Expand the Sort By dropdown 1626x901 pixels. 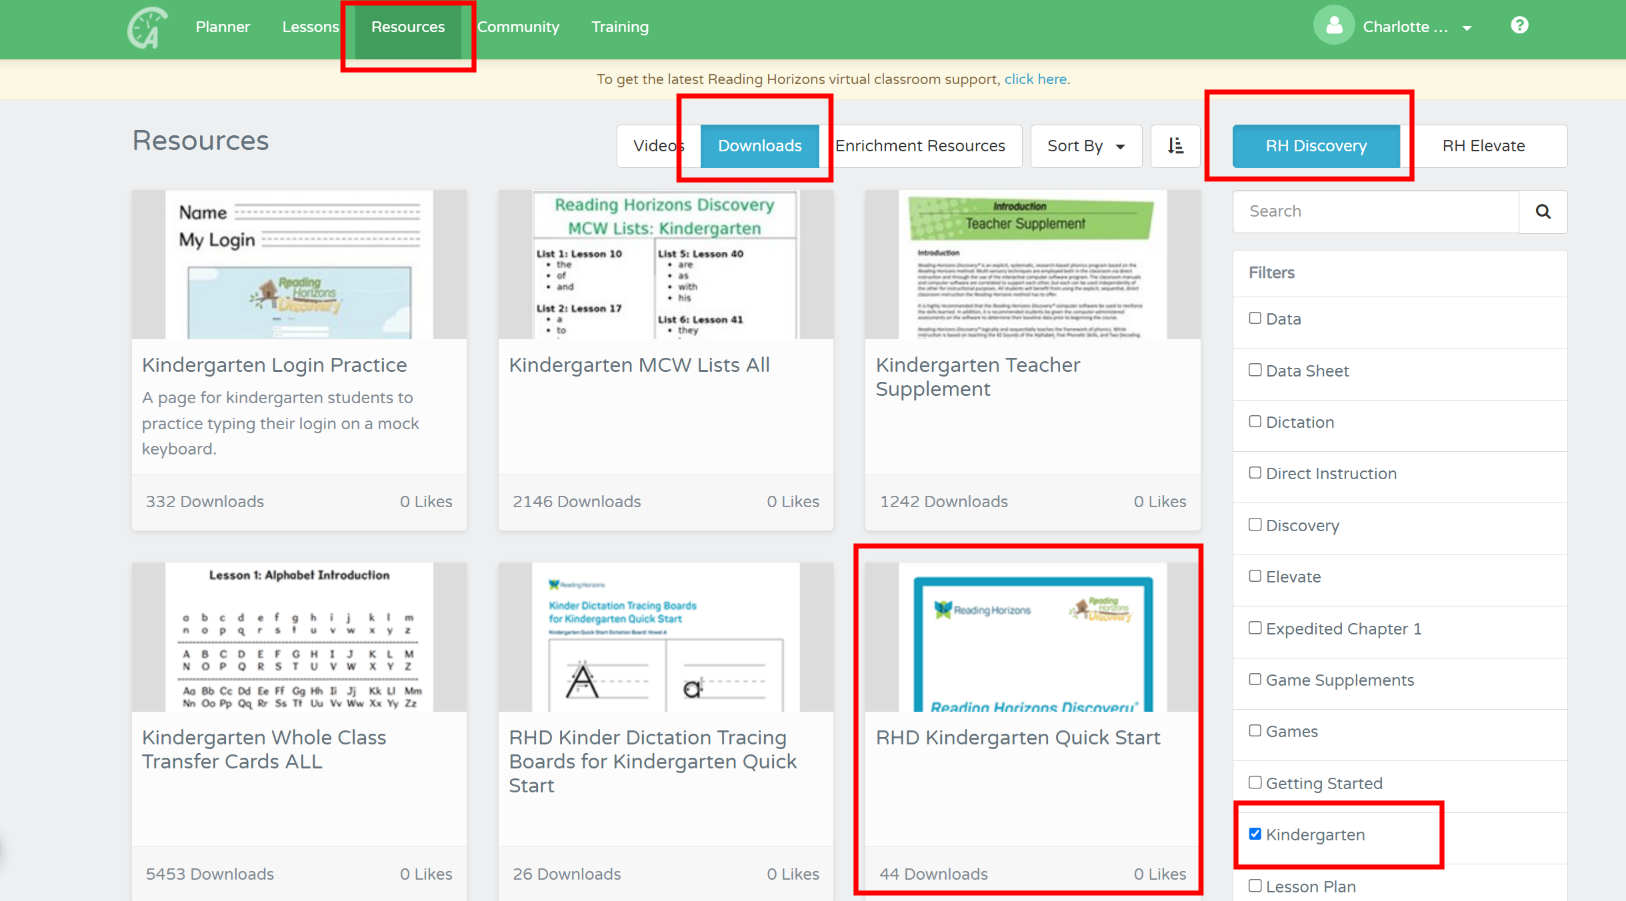tap(1085, 146)
